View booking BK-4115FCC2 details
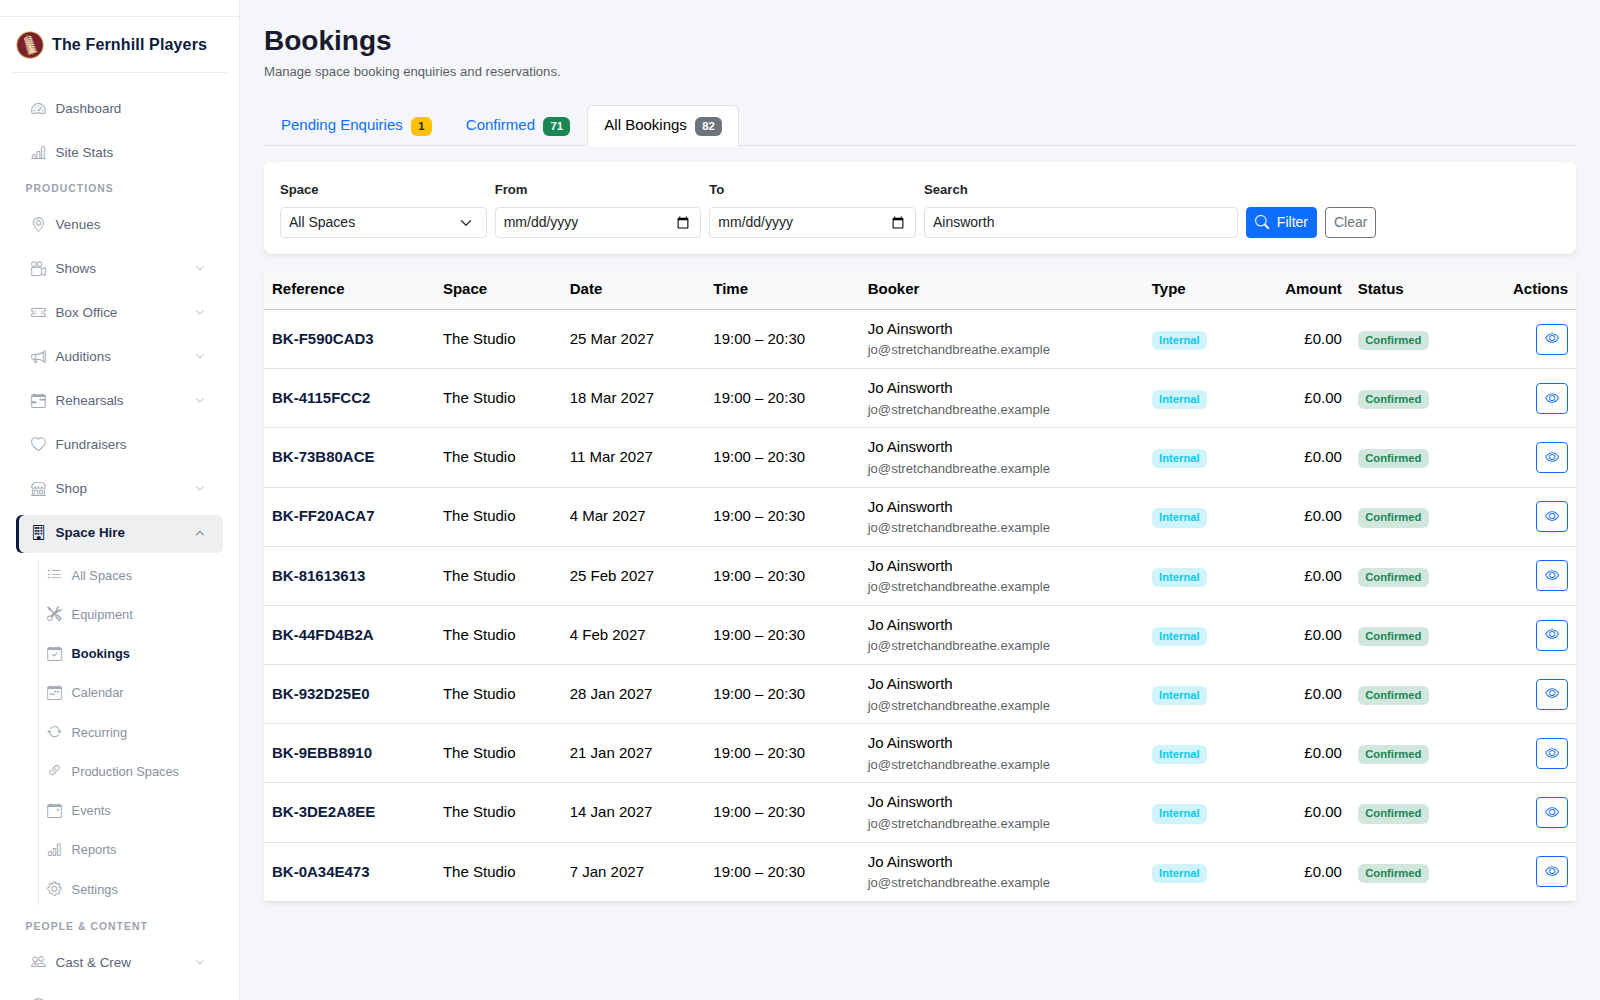 click(1551, 398)
